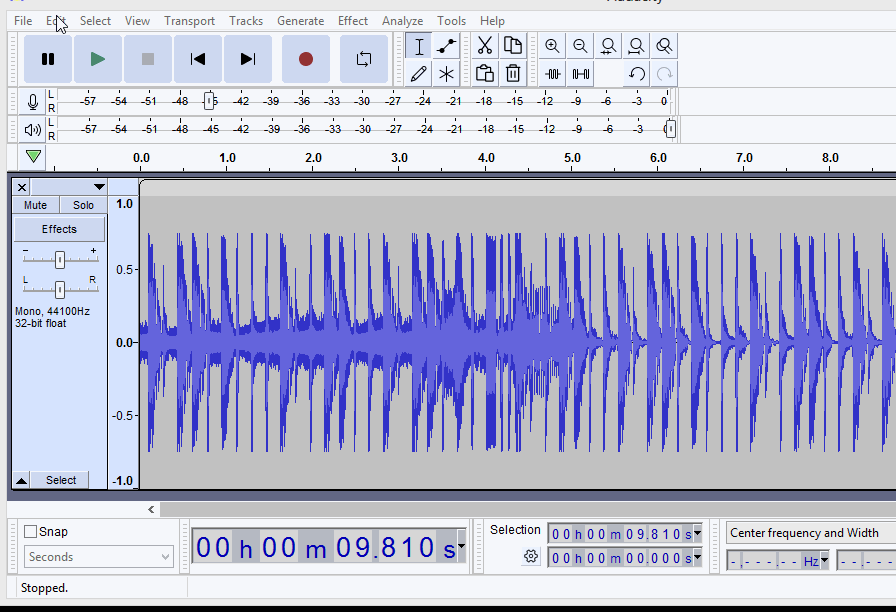The image size is (896, 612).
Task: Skip to start of track
Action: click(x=198, y=59)
